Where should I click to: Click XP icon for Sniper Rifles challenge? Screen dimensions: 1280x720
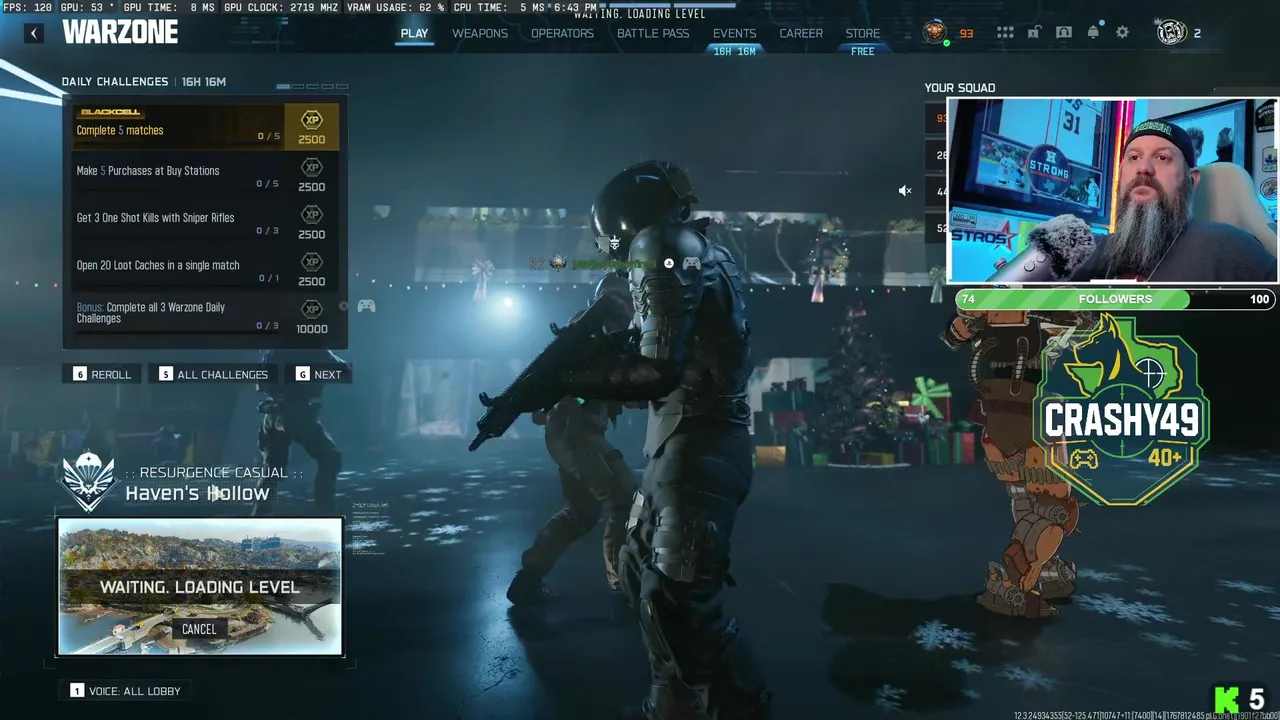coord(312,215)
